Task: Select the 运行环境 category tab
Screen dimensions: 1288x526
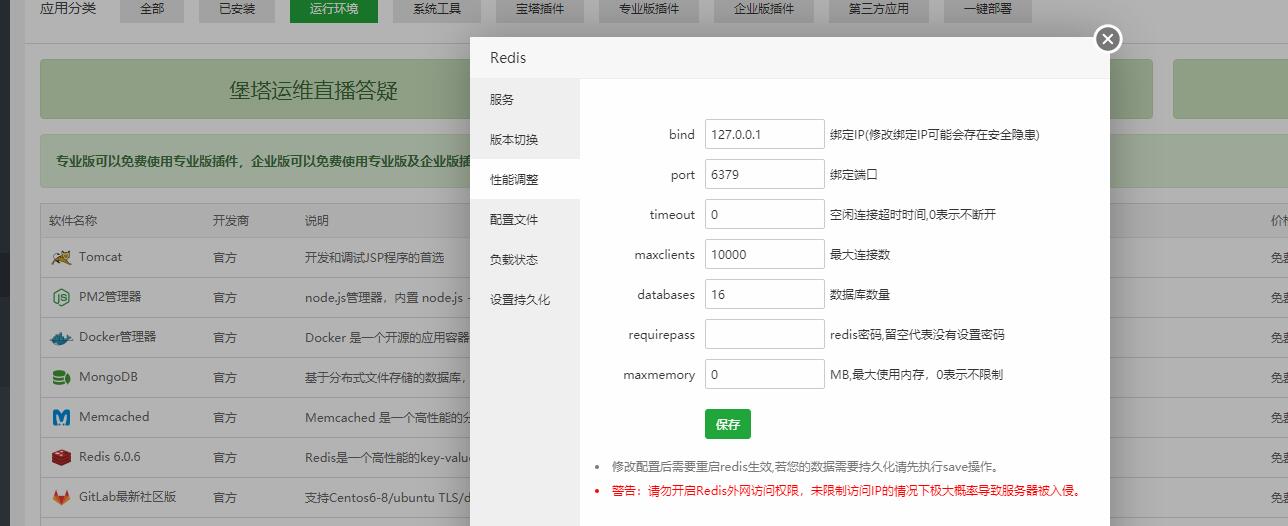Action: (x=334, y=9)
